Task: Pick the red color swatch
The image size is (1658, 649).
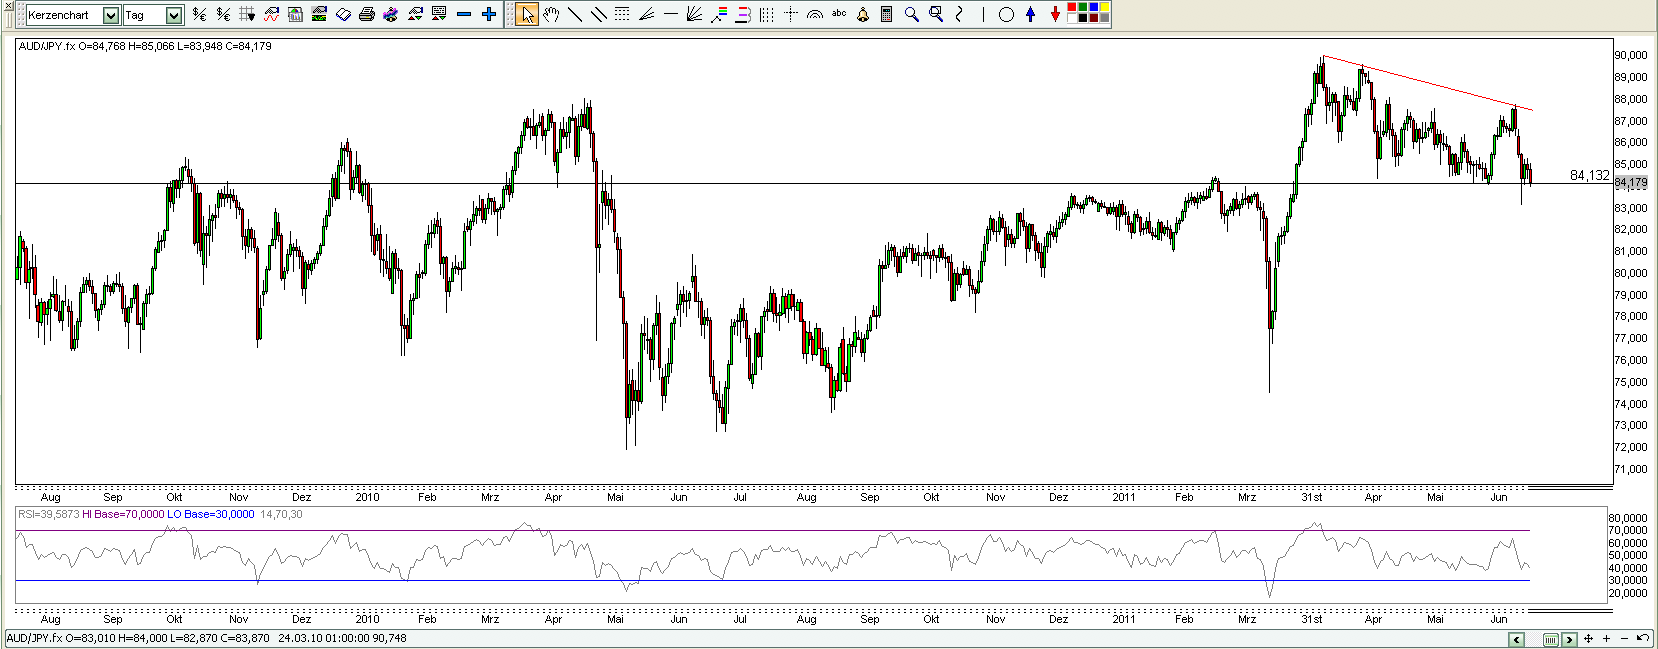Action: click(x=1072, y=7)
